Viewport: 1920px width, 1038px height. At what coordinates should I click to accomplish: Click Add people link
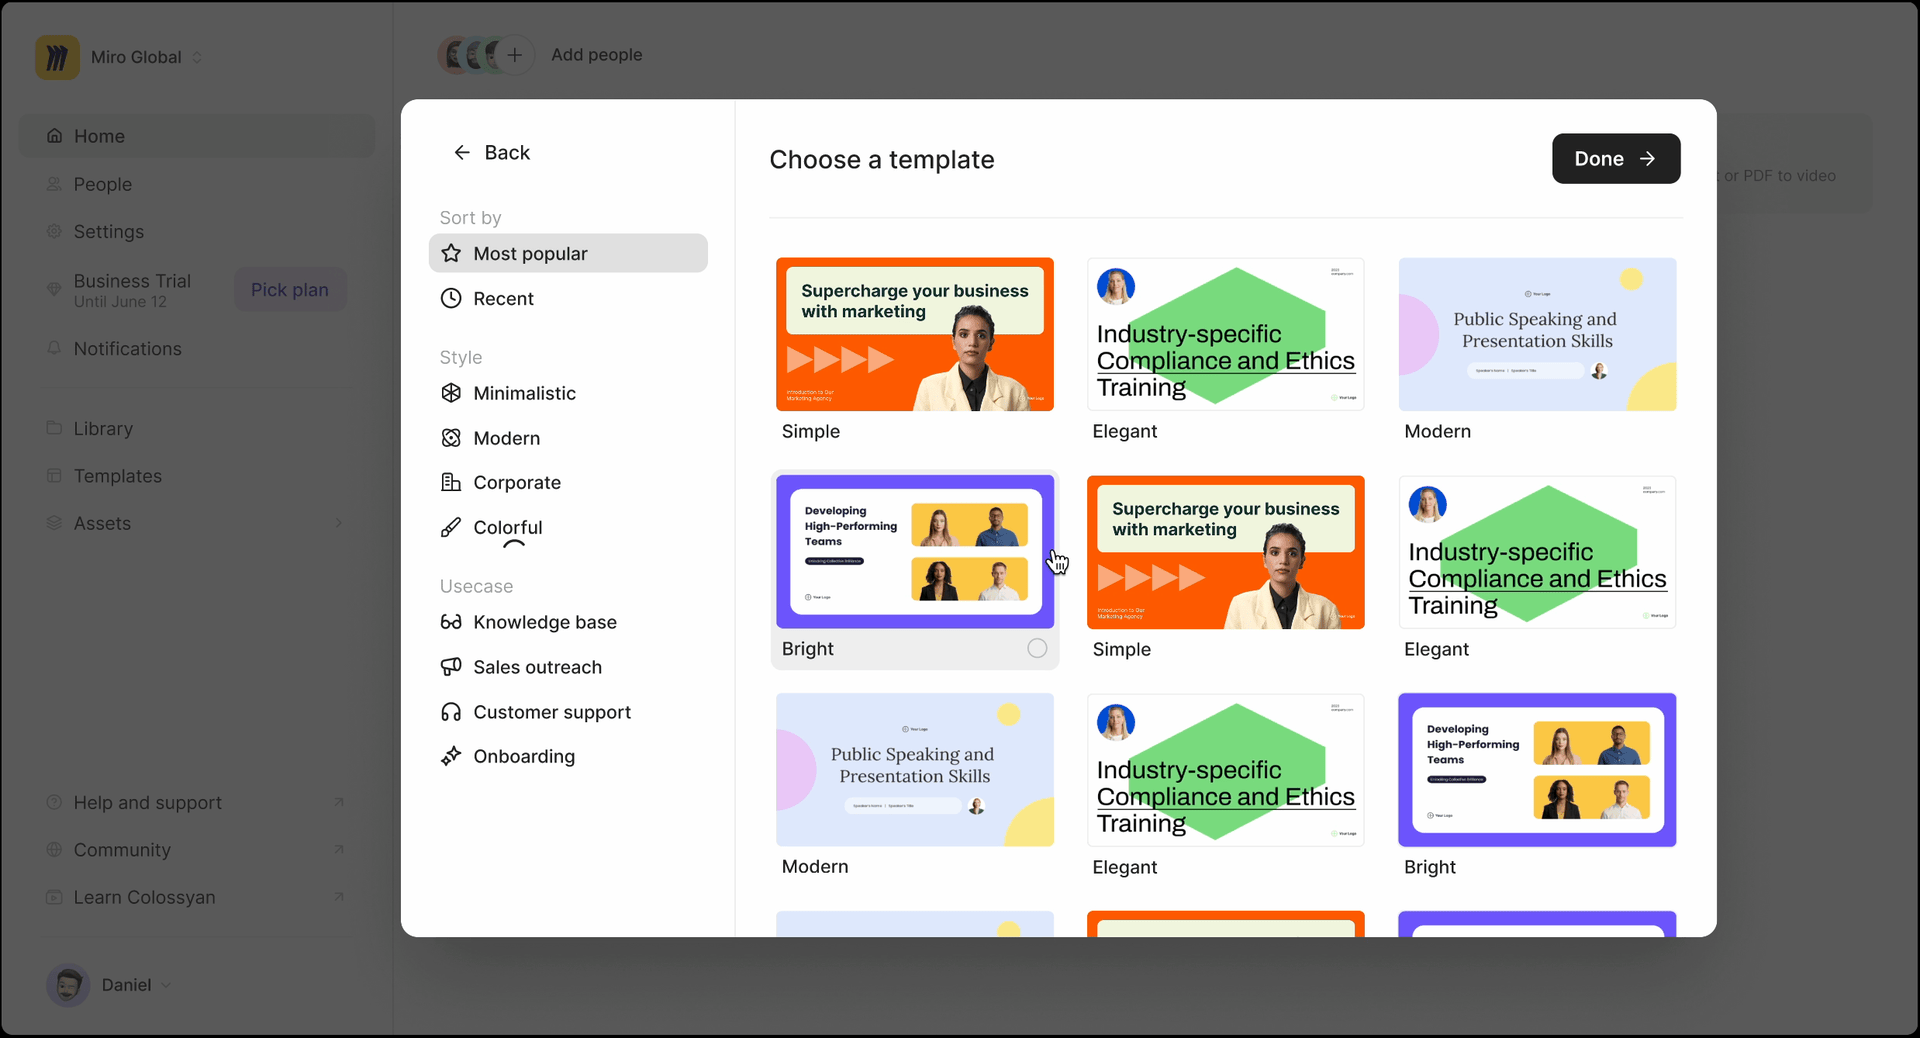click(596, 55)
